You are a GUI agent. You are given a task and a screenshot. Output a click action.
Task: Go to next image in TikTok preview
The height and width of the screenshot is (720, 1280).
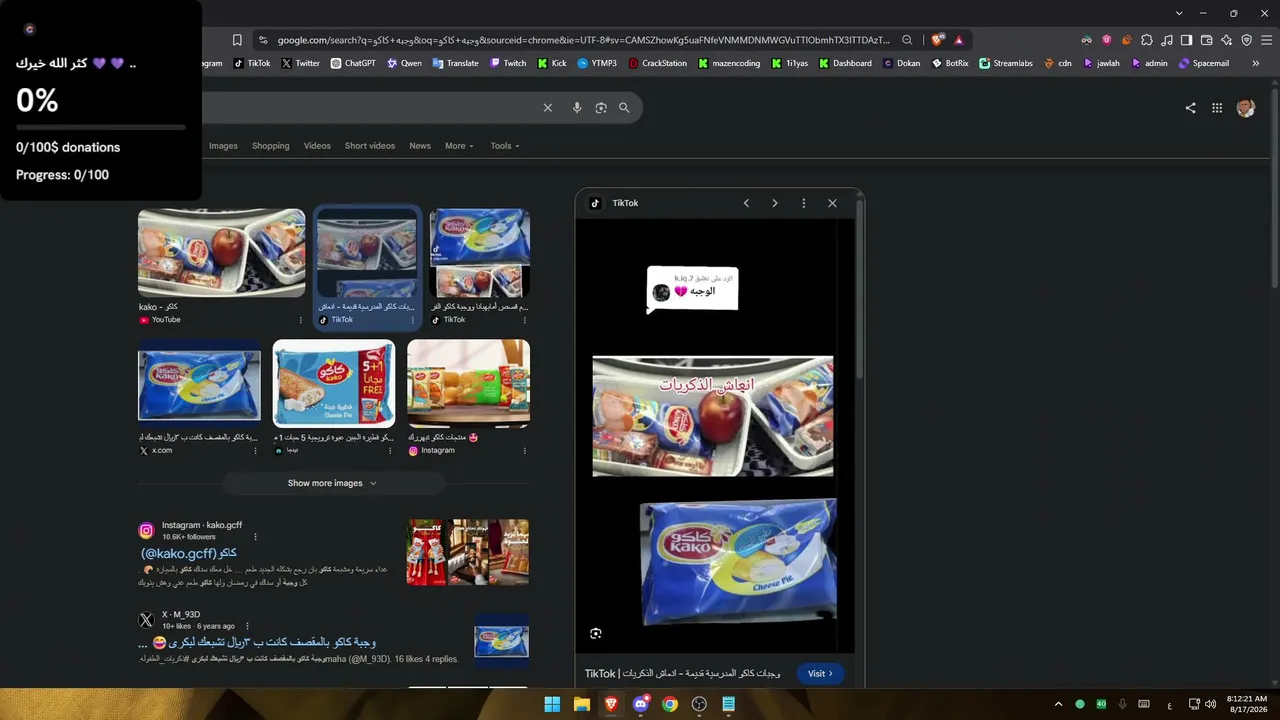click(x=774, y=203)
